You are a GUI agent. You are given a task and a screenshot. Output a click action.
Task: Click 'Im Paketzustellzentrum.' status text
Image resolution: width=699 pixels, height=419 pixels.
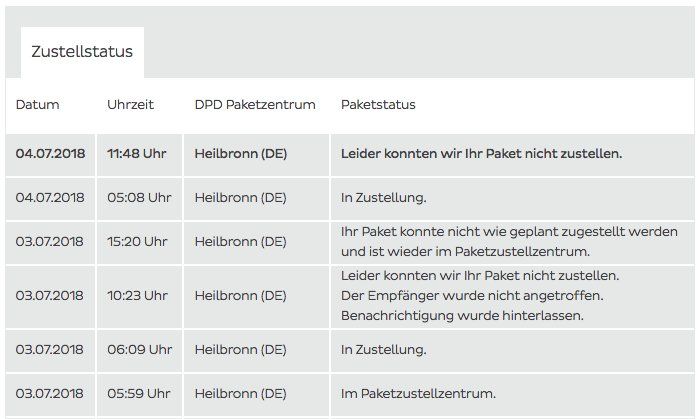pyautogui.click(x=418, y=393)
